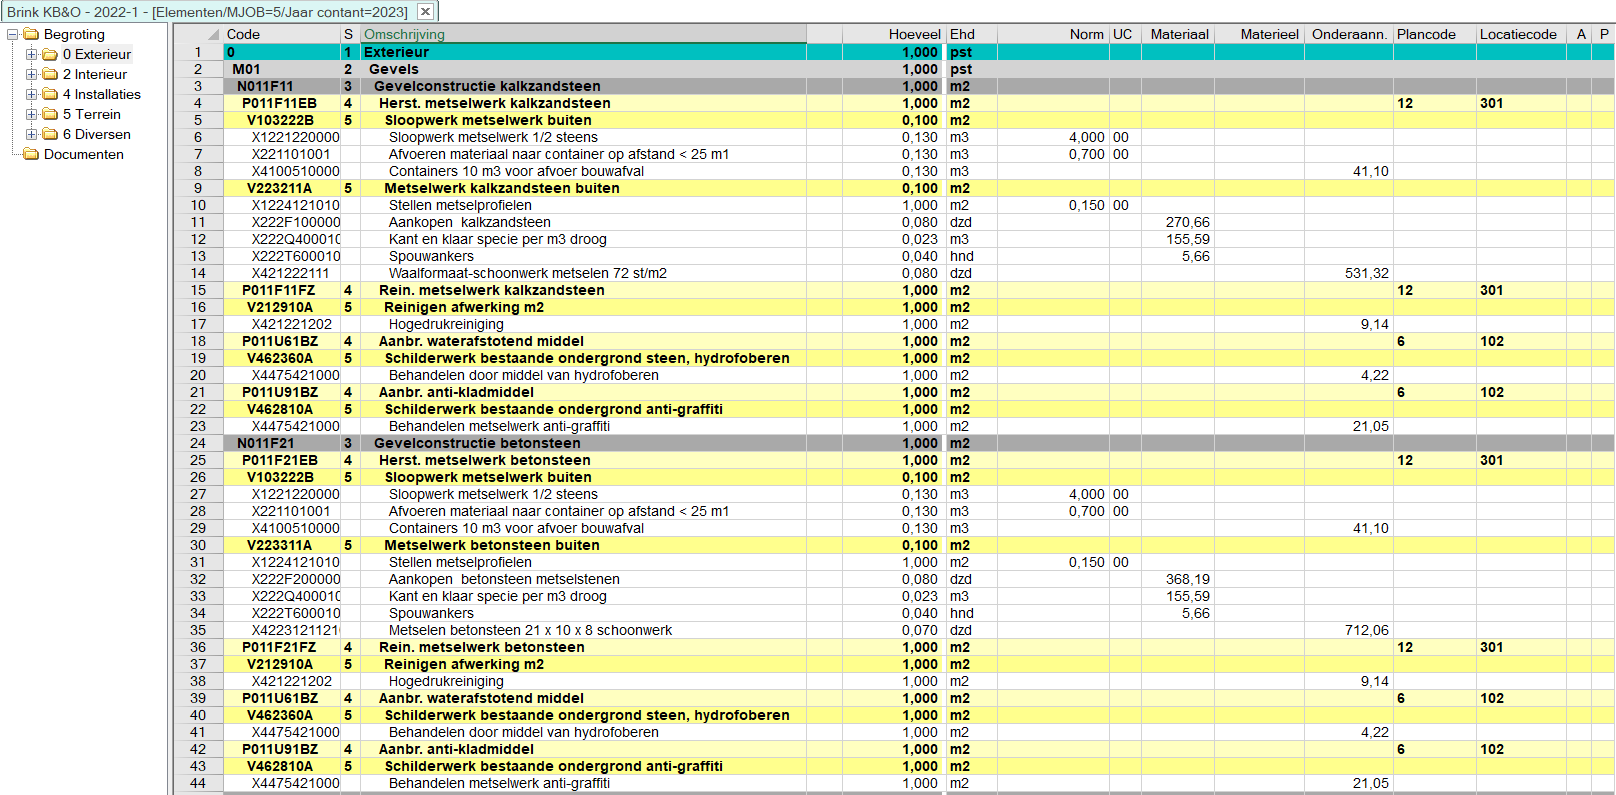The width and height of the screenshot is (1616, 795).
Task: Close the Brink KB&O 2022-1 document tab
Action: click(x=425, y=12)
